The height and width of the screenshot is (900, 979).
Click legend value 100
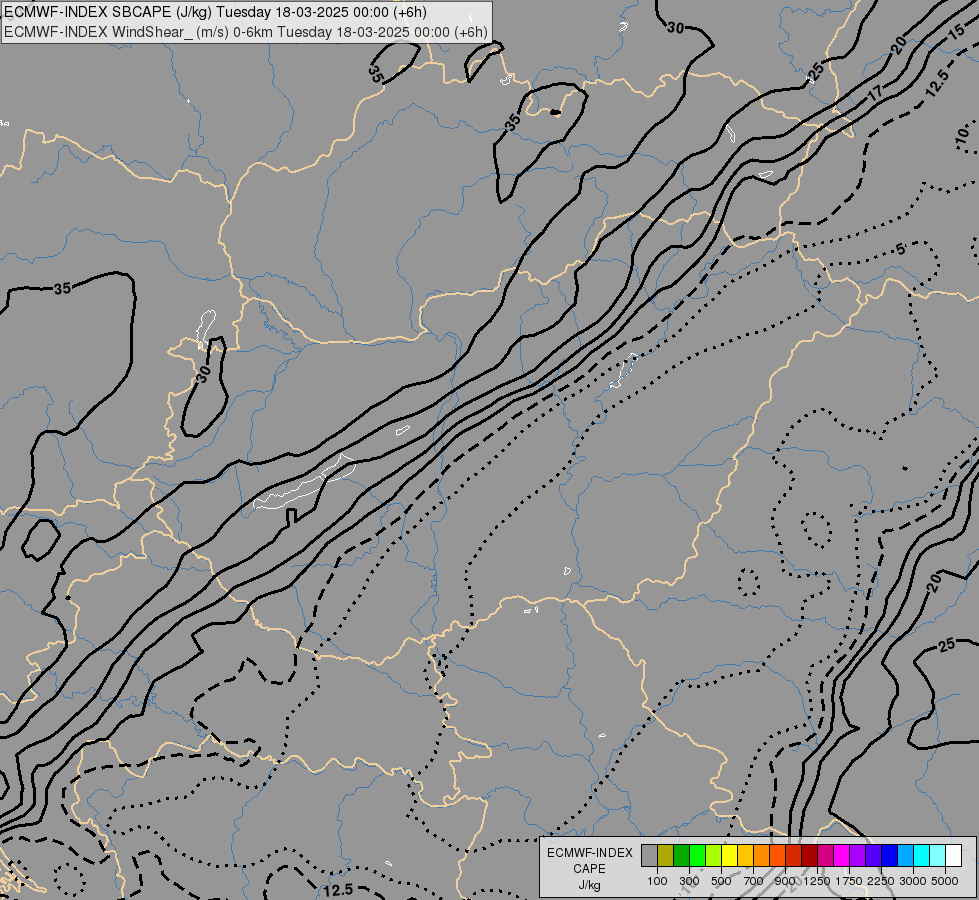[657, 881]
